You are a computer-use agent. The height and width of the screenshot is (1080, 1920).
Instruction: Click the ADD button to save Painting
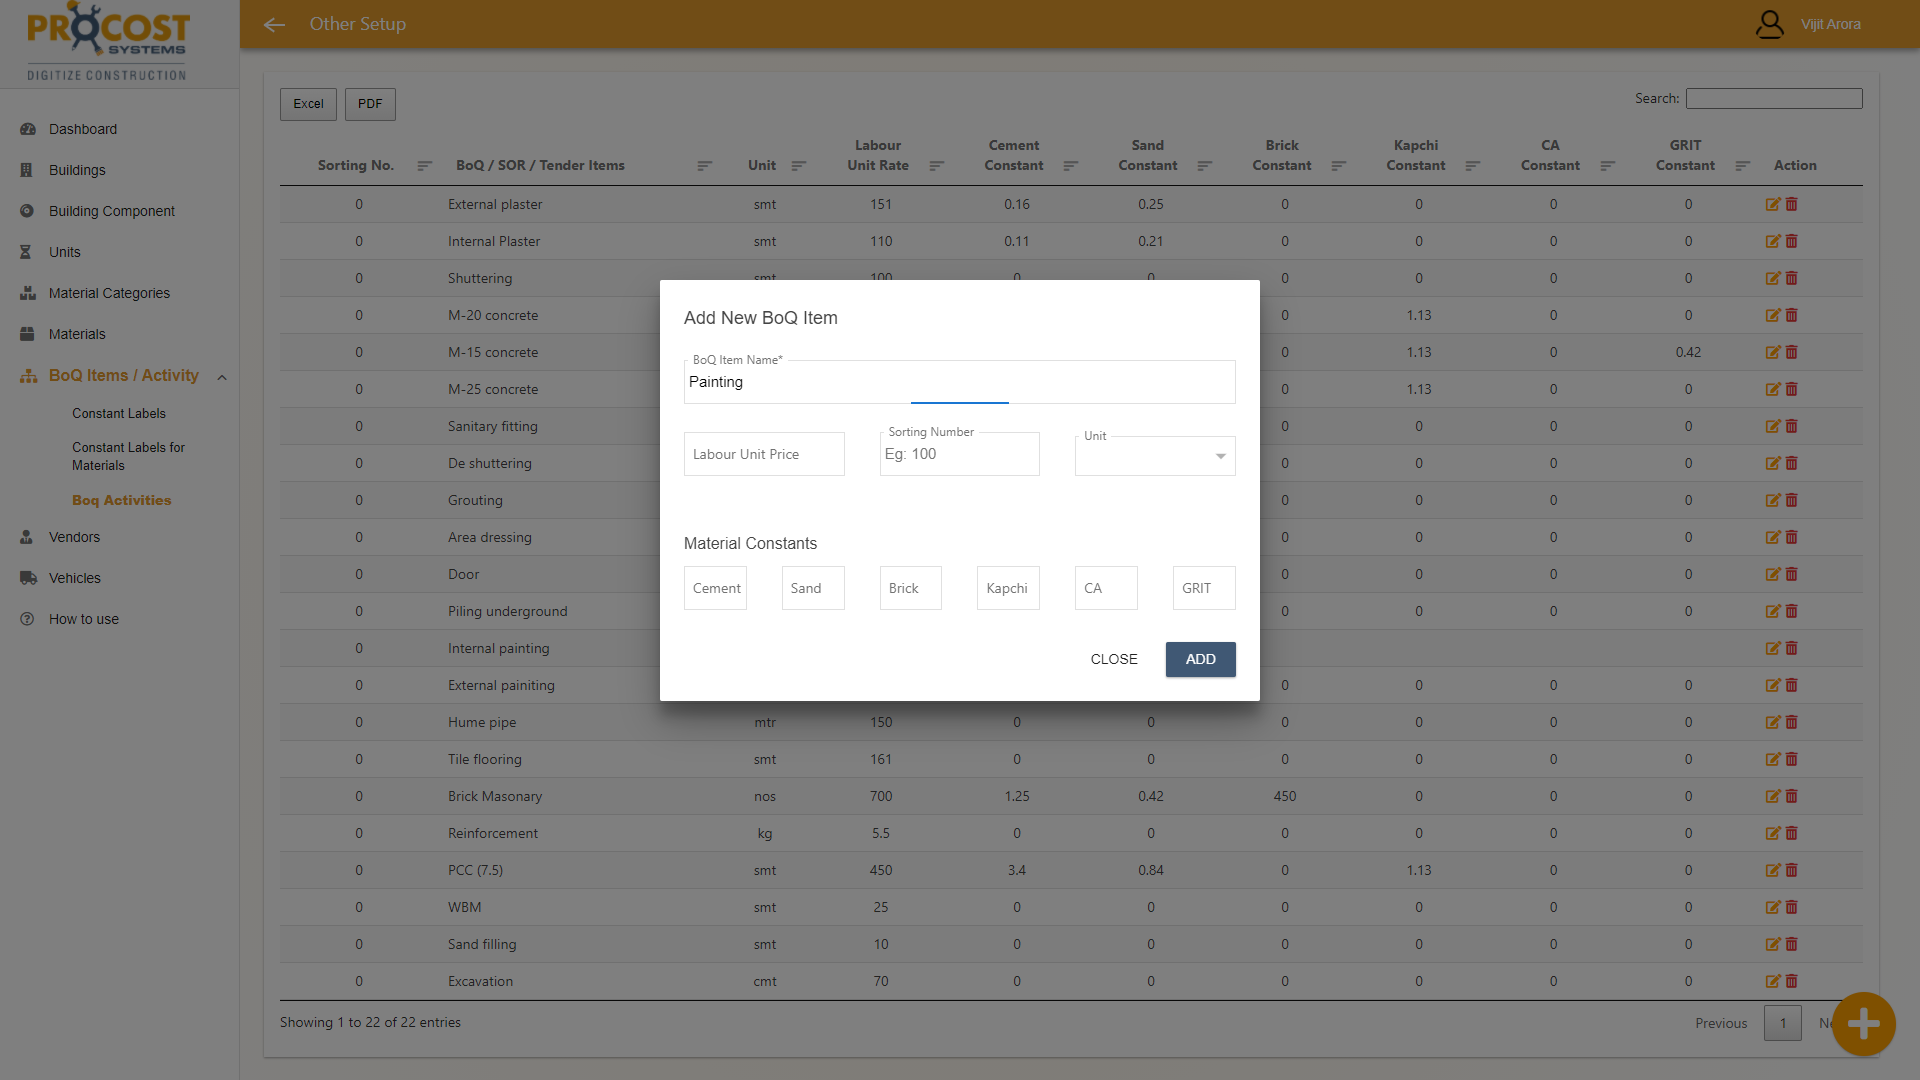[x=1200, y=659]
